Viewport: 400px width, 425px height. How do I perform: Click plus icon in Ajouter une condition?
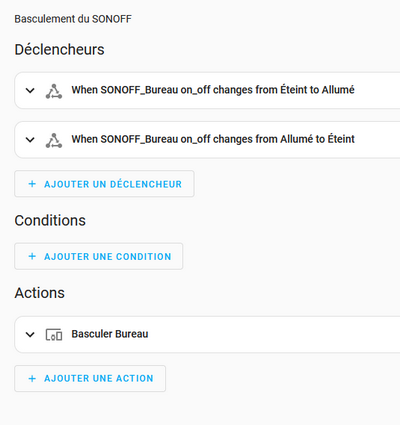pyautogui.click(x=32, y=256)
